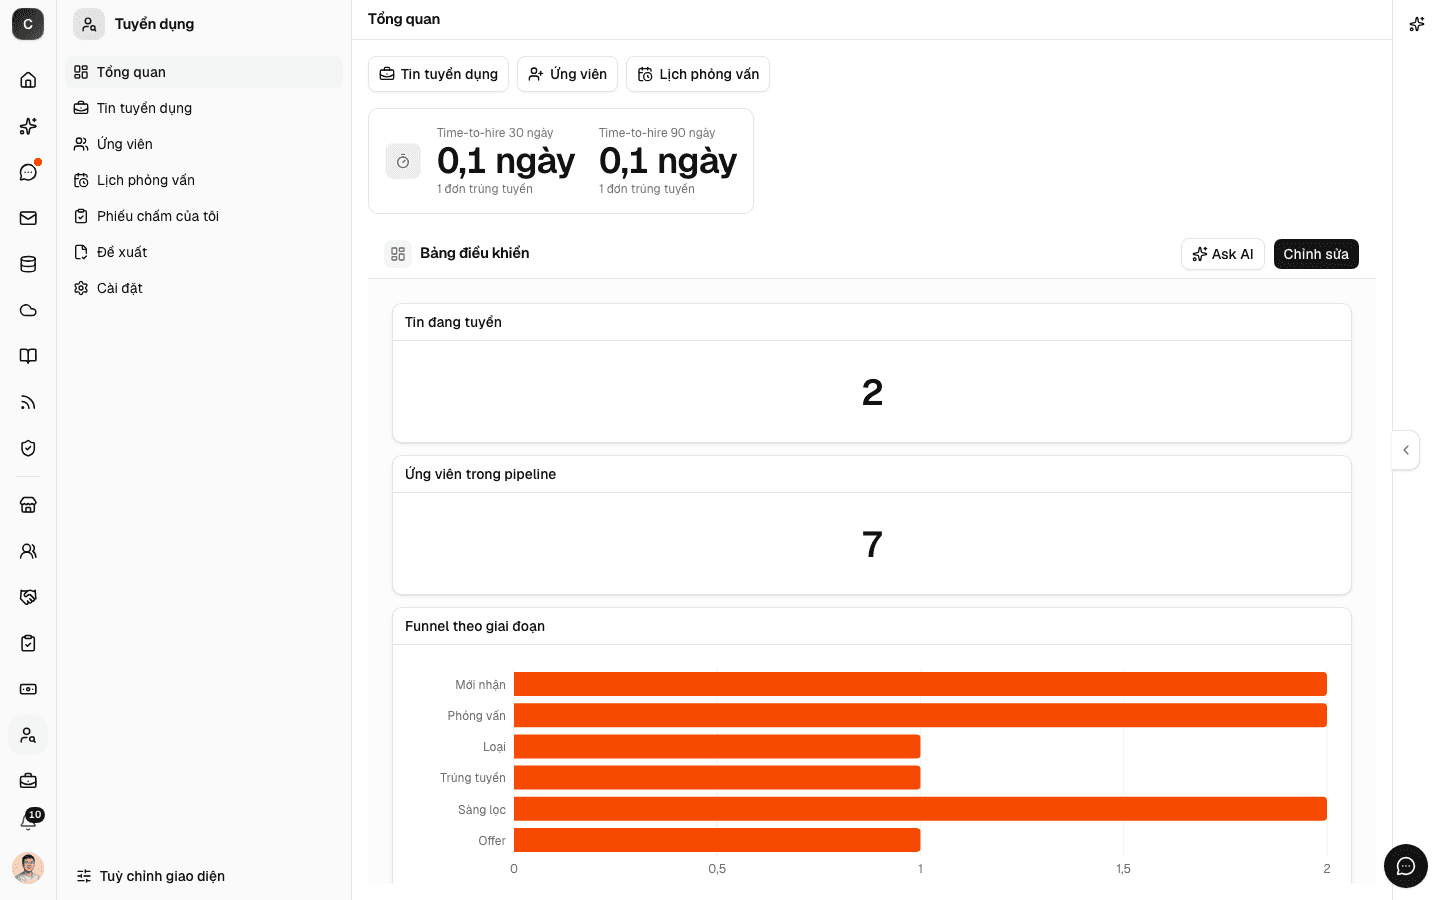Click the user profile avatar
Screen dimensions: 1440x900
click(28, 868)
